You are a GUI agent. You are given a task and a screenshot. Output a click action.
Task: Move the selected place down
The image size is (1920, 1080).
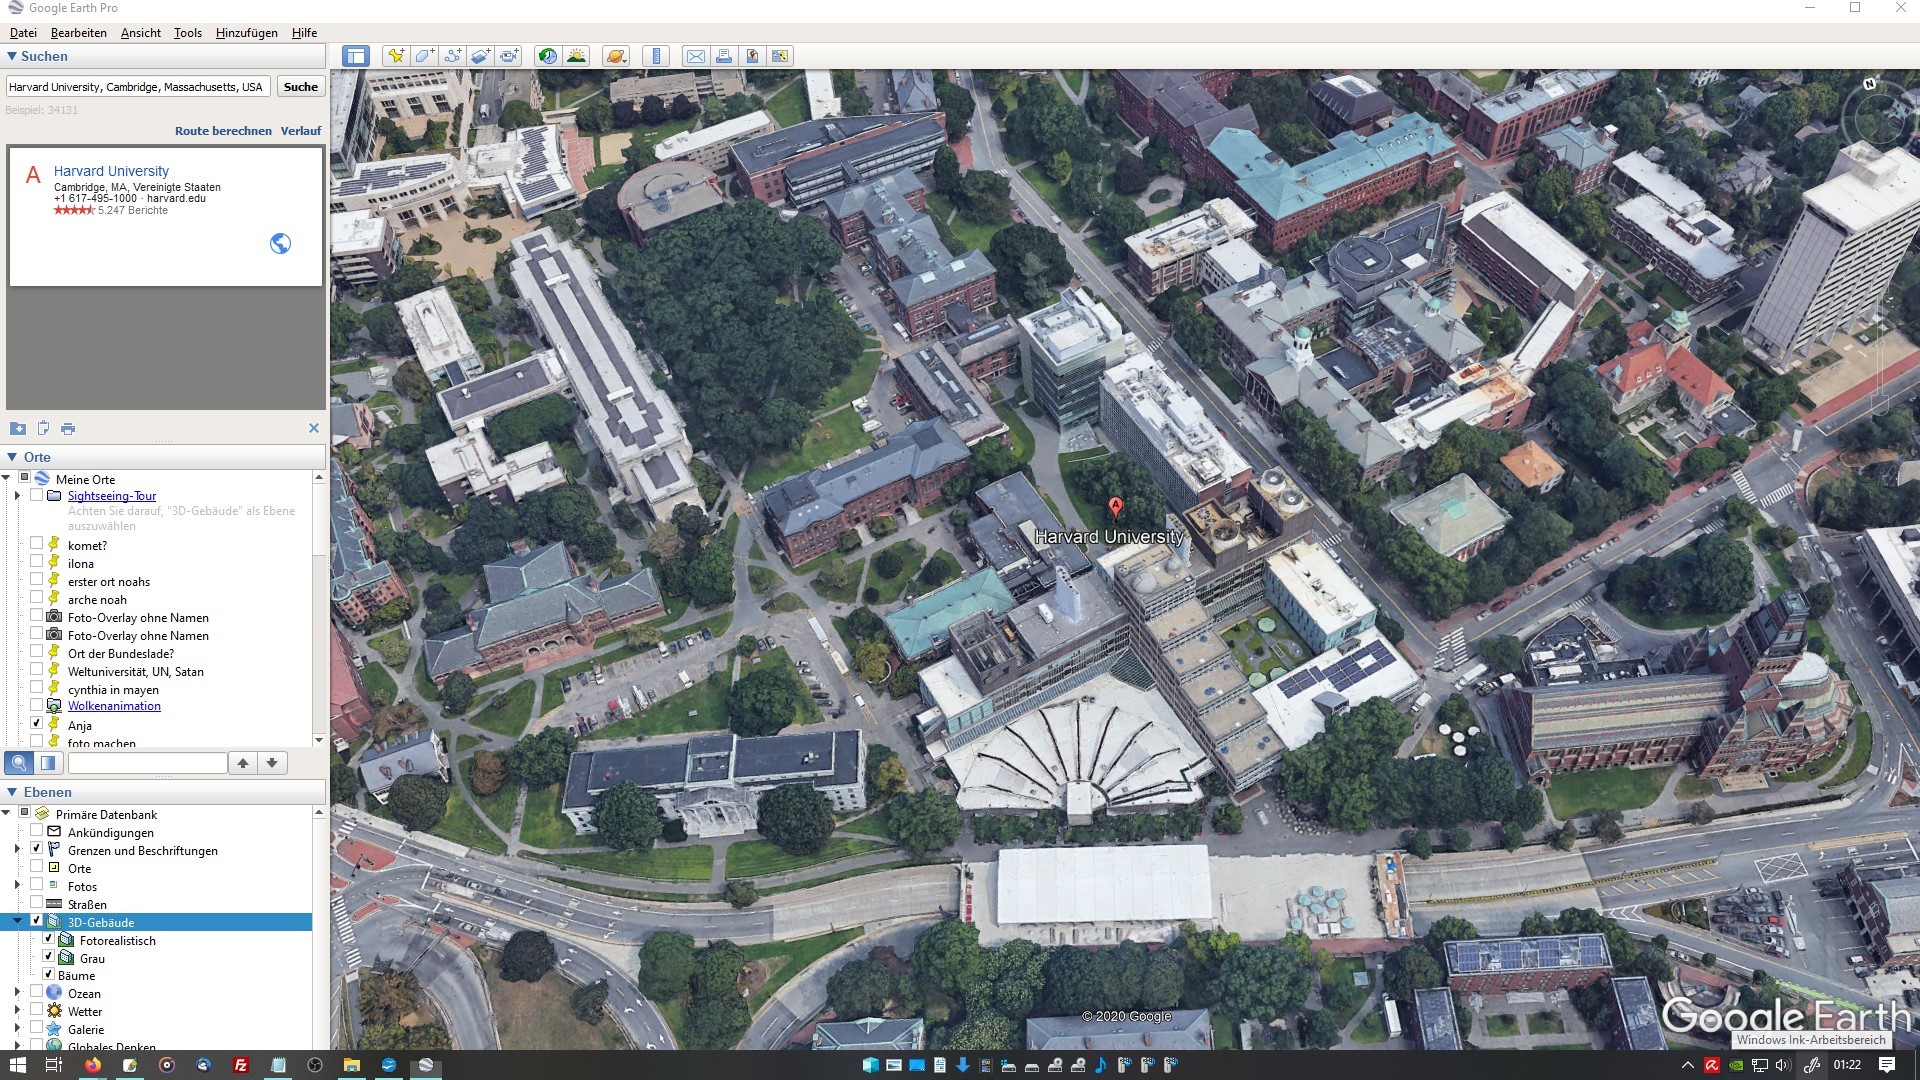(x=272, y=763)
